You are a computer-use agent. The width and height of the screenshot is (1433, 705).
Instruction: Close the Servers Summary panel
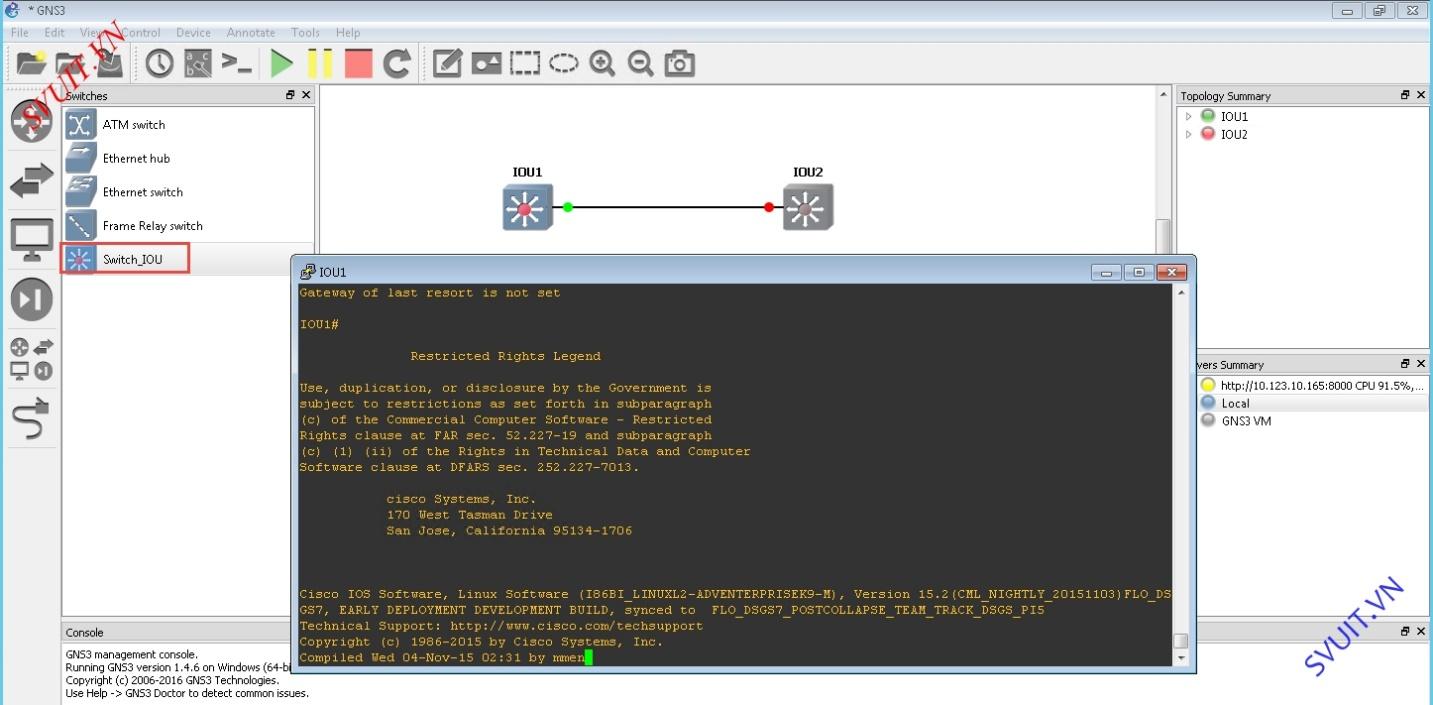coord(1421,364)
